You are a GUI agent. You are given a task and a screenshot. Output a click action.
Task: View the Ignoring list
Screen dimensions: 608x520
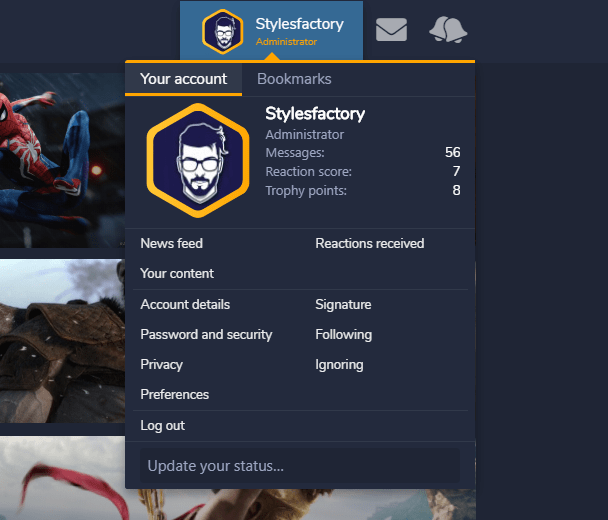(339, 365)
